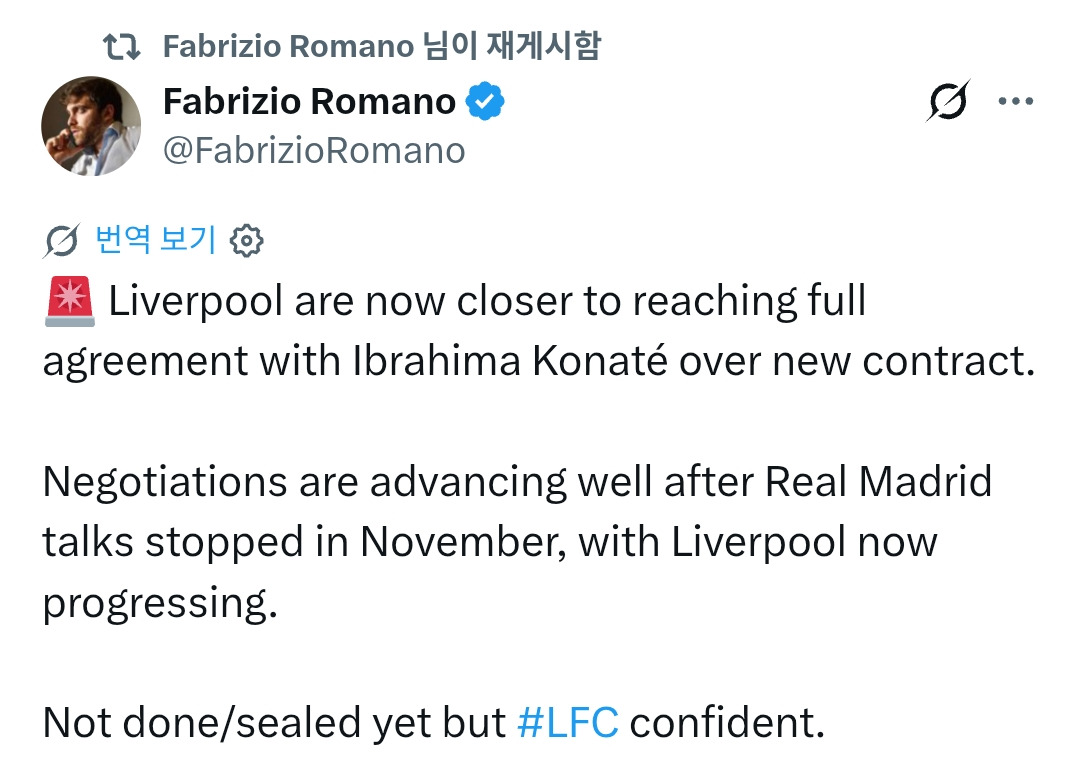Open translation settings gear icon
1080x774 pixels.
[x=246, y=240]
